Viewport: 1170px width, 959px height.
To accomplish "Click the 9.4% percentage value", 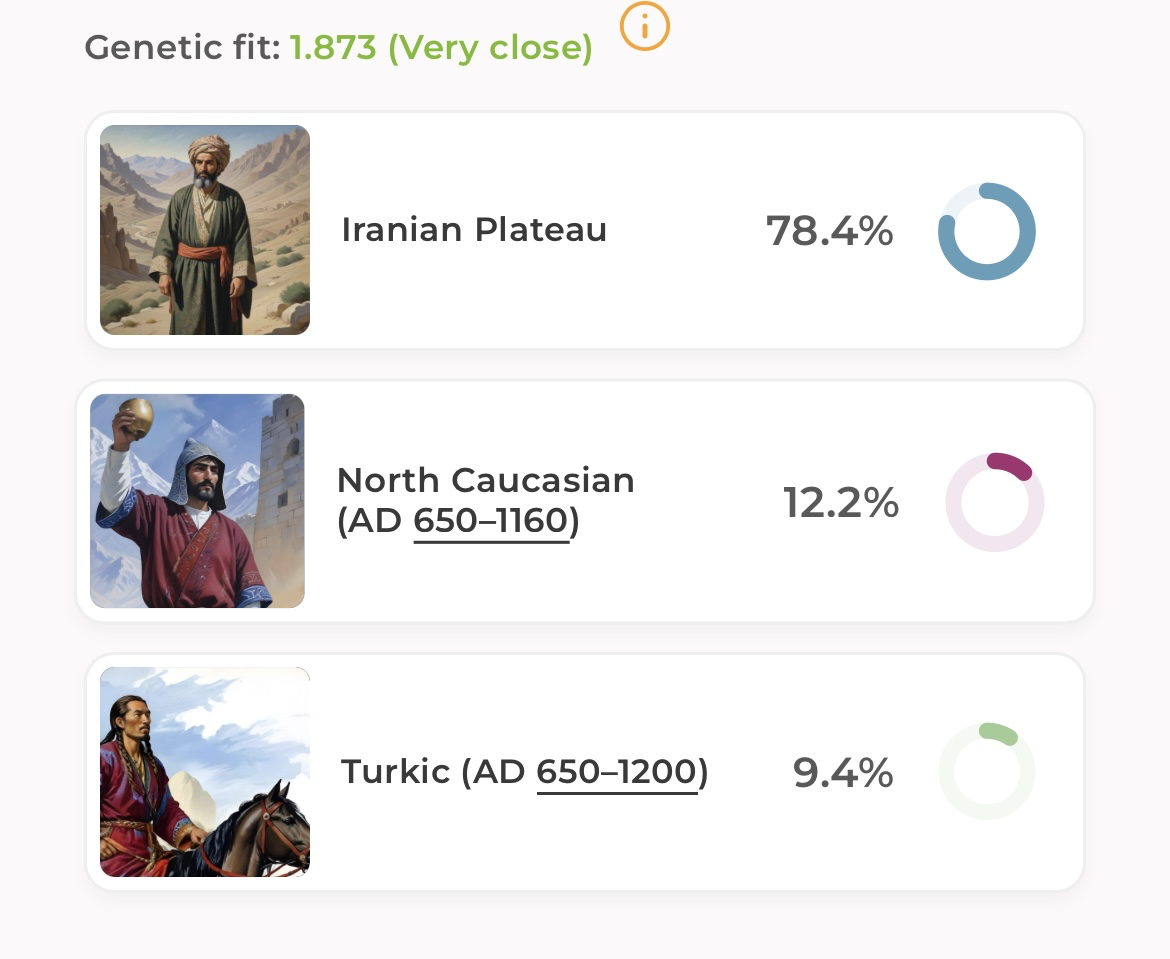I will click(842, 773).
